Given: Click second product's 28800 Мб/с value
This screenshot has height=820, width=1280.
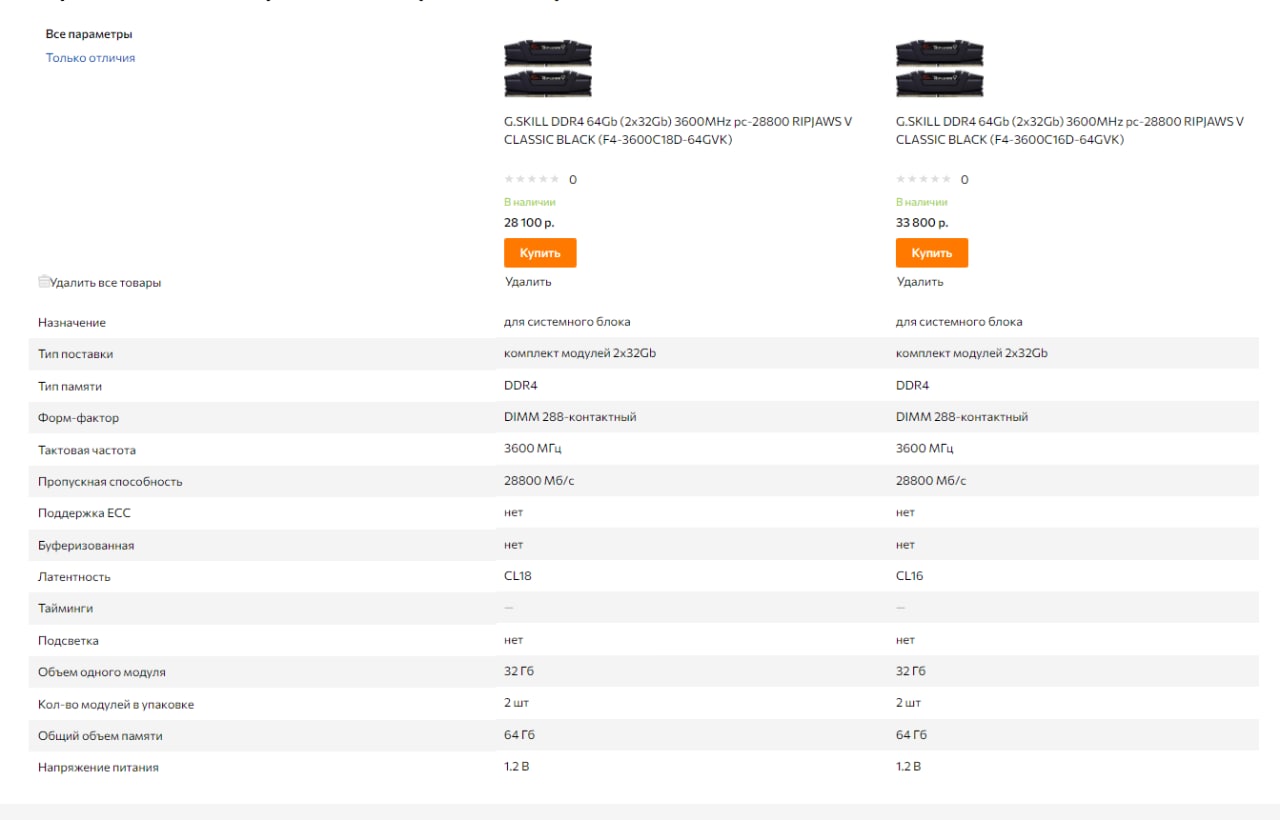Looking at the screenshot, I should click(x=931, y=481).
